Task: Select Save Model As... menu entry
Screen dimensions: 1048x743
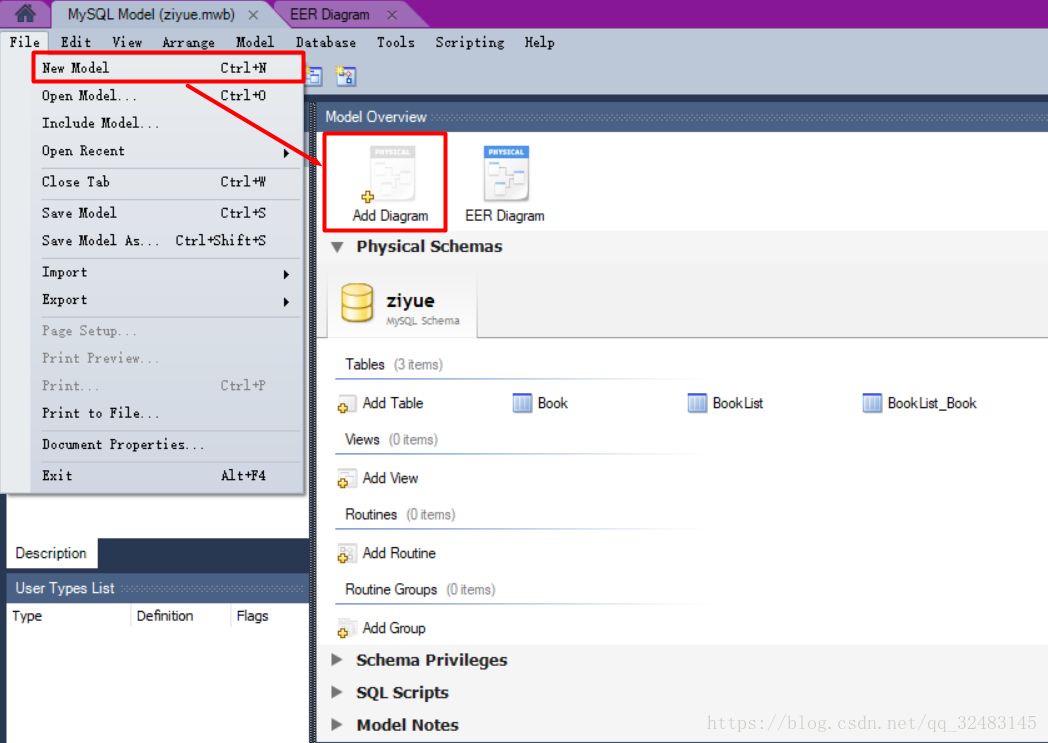Action: click(x=166, y=241)
